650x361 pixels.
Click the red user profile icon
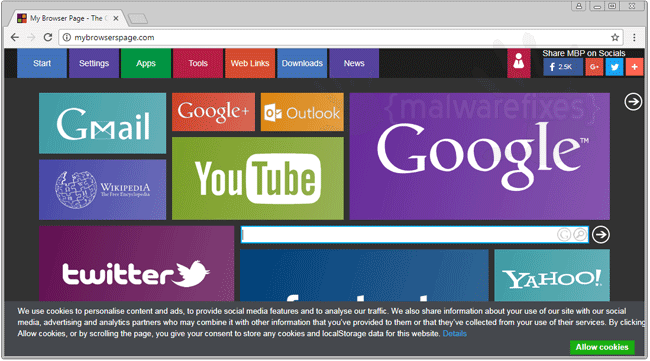click(x=518, y=63)
